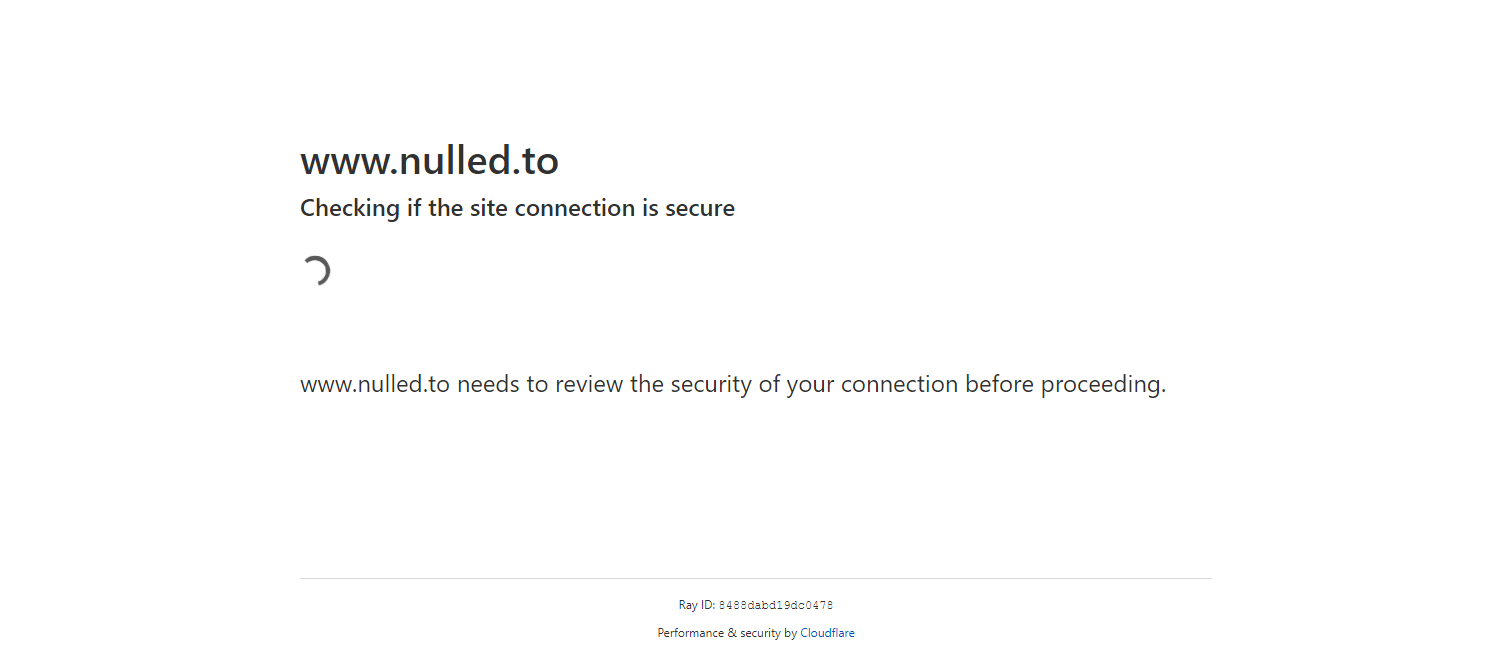Click "security" in the body paragraph

point(711,385)
